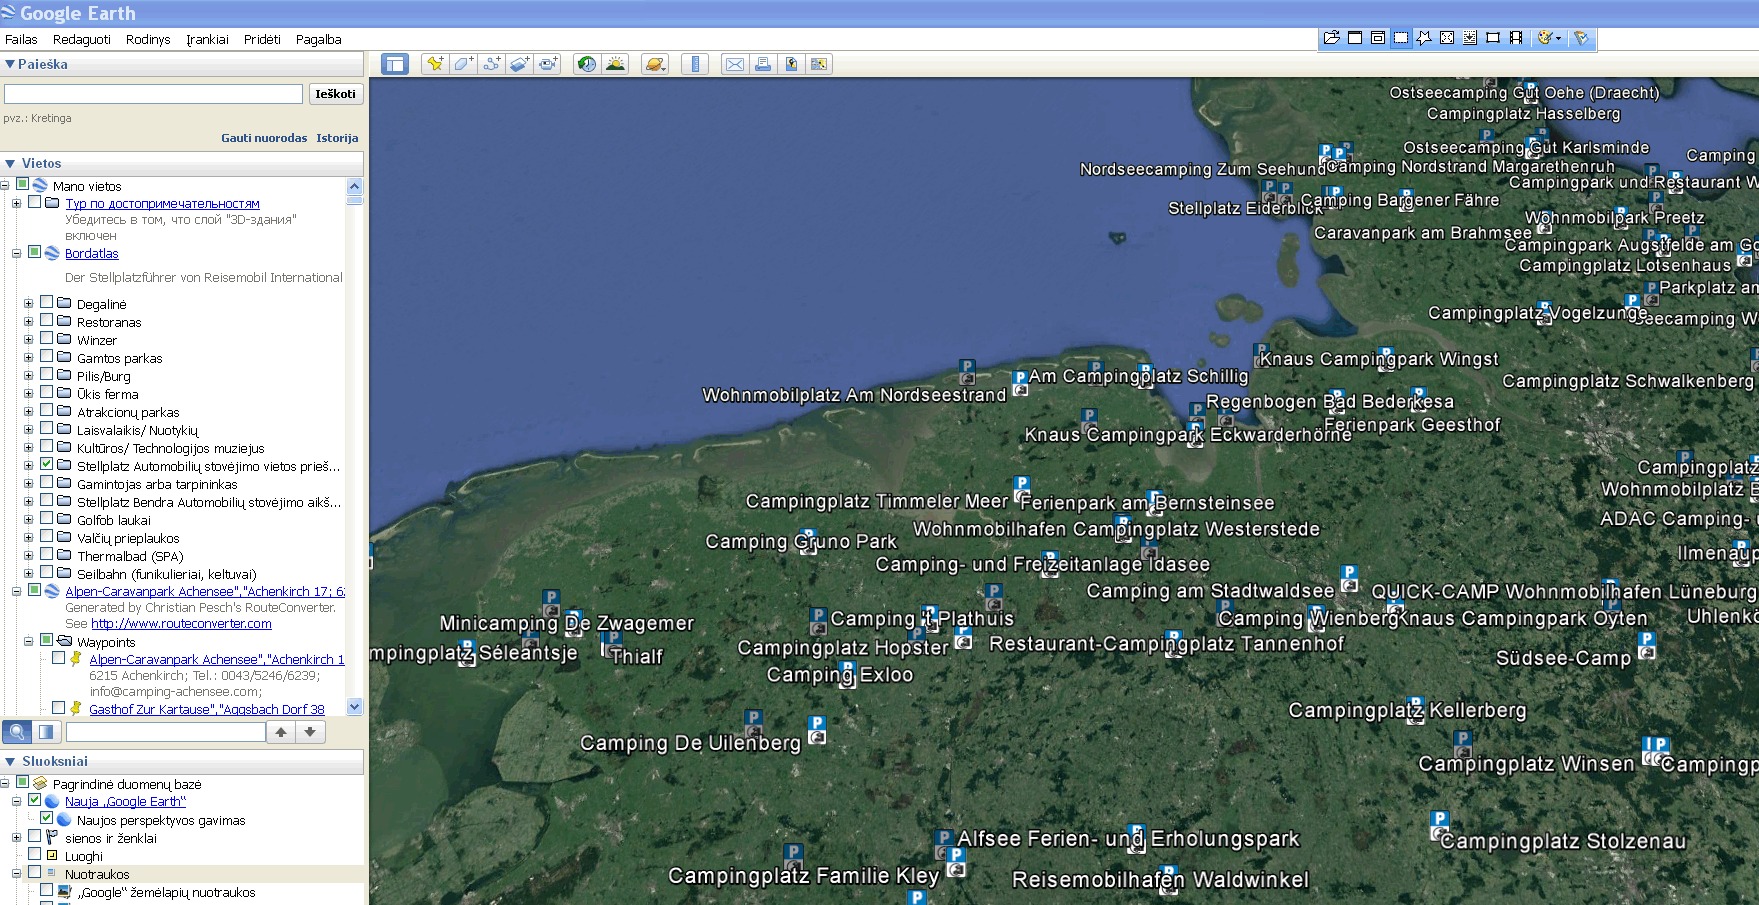Expand the Atrakcionų parkas folder
The width and height of the screenshot is (1759, 905).
pos(28,412)
